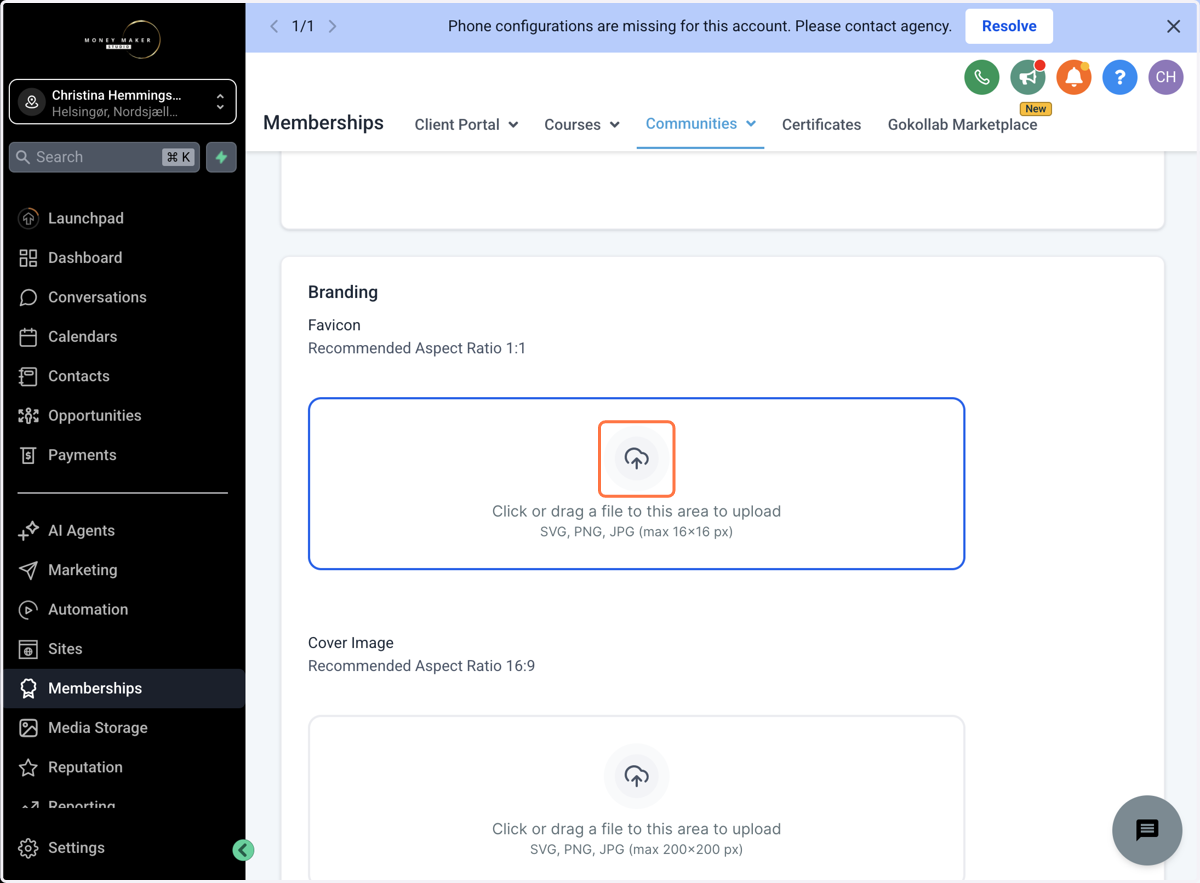1200x883 pixels.
Task: Click the AI Agents sparkle icon
Action: (x=28, y=531)
